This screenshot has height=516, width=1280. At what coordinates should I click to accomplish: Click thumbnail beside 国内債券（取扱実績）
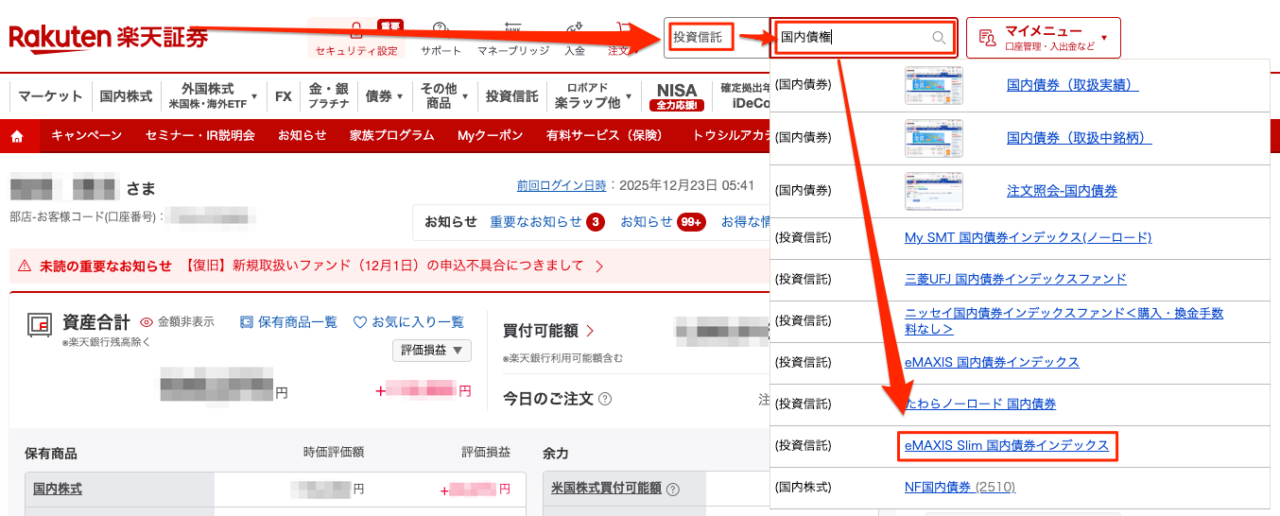[x=934, y=86]
